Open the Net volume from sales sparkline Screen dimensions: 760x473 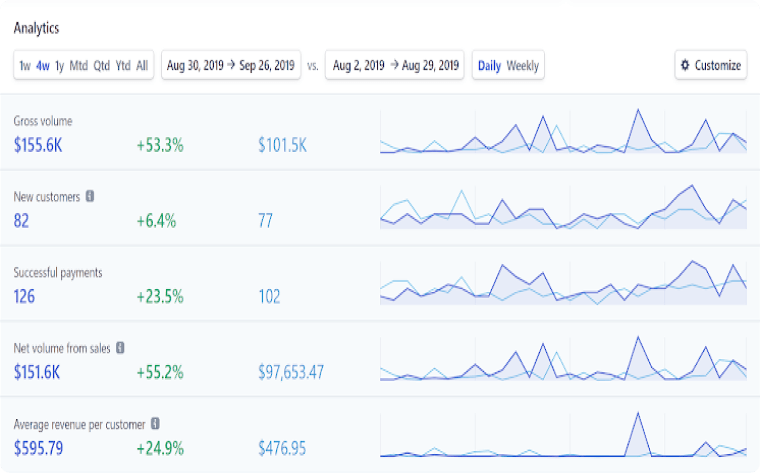[563, 359]
